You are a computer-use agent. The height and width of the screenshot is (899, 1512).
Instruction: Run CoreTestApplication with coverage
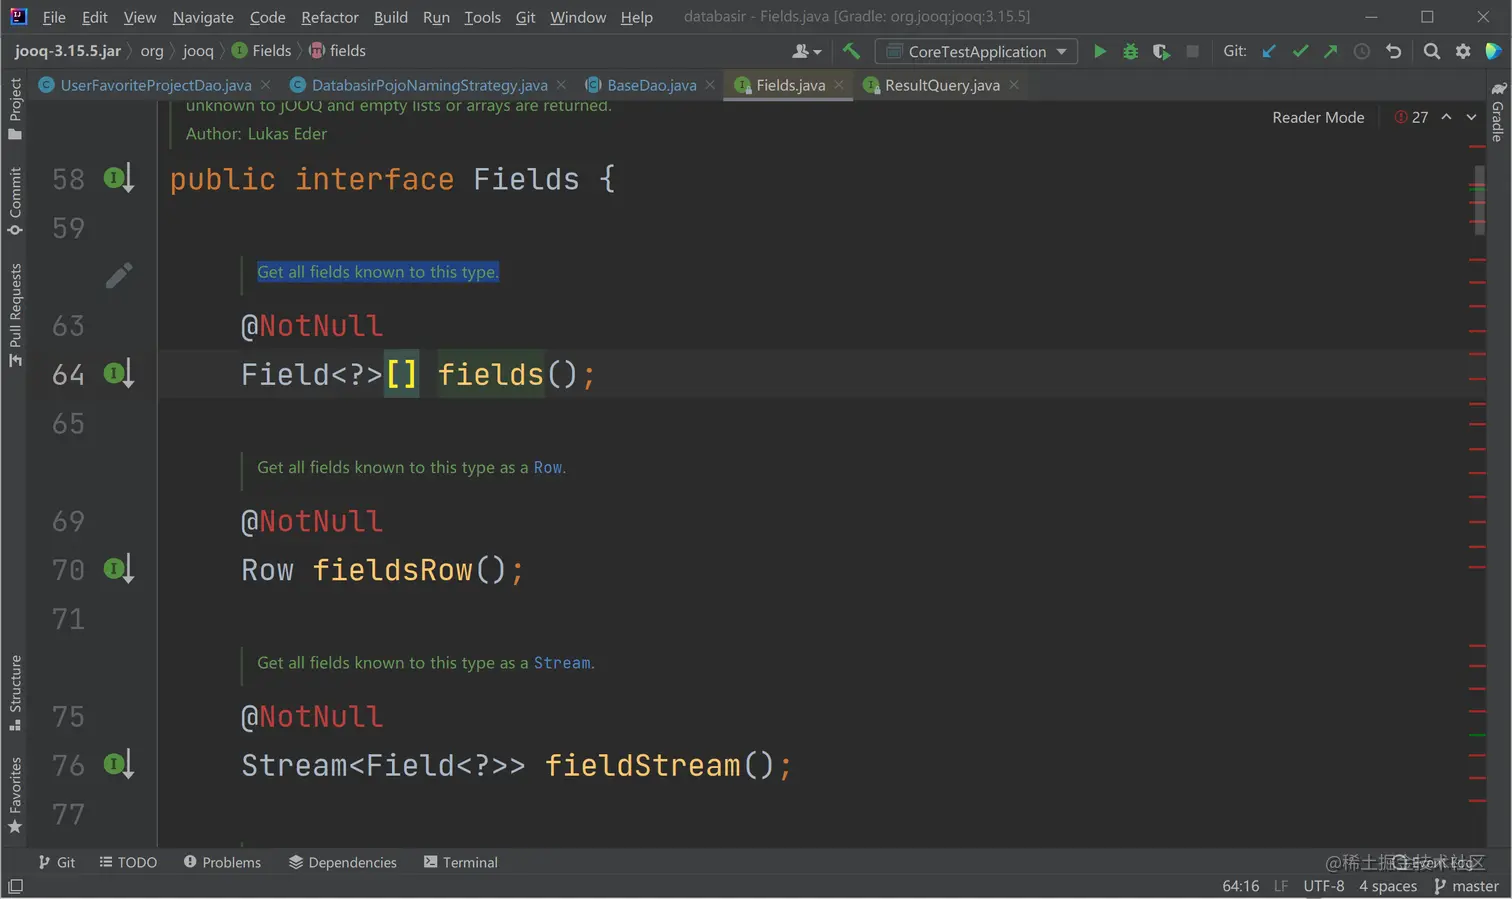1161,51
